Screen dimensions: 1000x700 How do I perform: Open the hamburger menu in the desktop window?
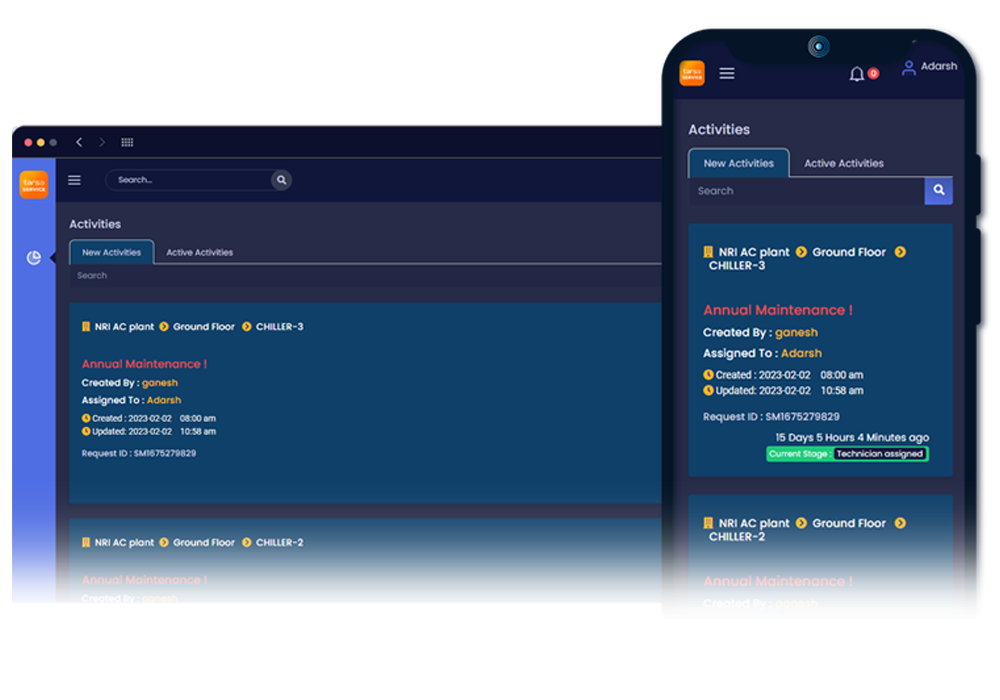tap(74, 180)
